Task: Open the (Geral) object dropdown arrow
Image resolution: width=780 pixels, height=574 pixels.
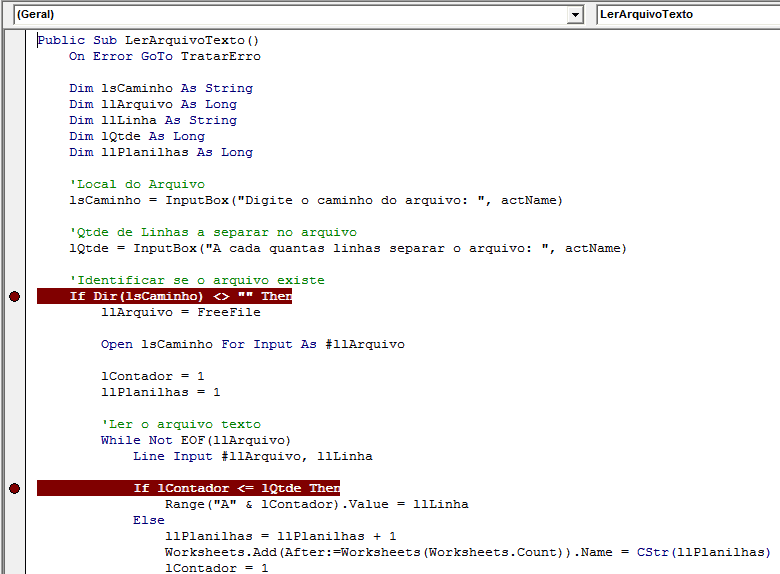Action: pyautogui.click(x=575, y=15)
